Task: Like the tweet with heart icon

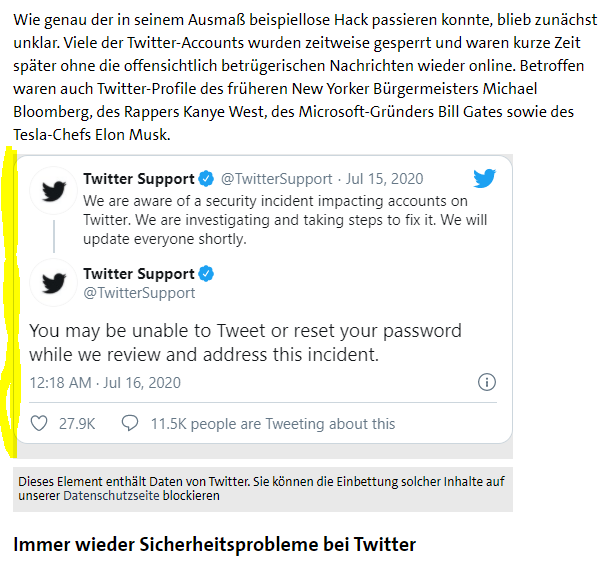Action: coord(39,423)
